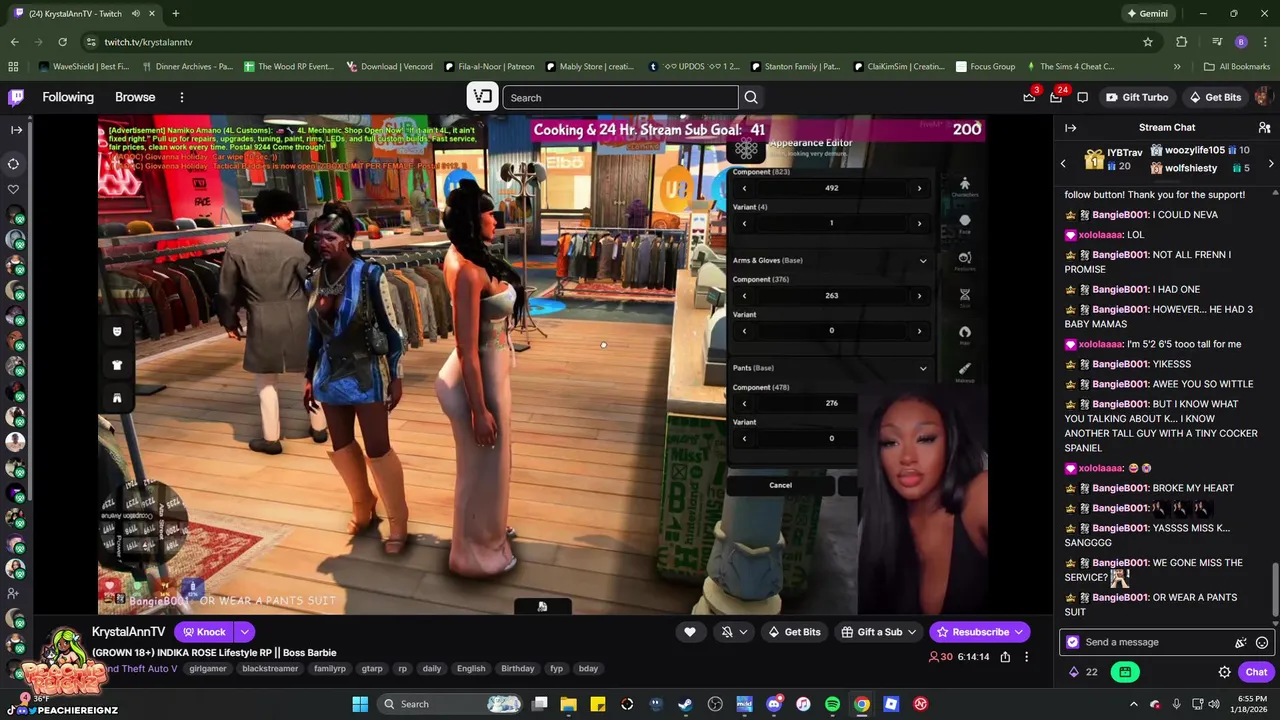Open the Browse tab
The height and width of the screenshot is (720, 1280).
click(135, 97)
